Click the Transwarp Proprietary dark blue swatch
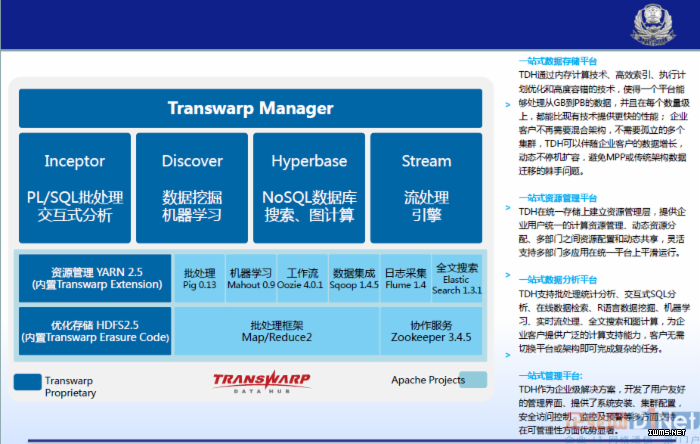Screen dimensions: 700x444 click(x=28, y=382)
